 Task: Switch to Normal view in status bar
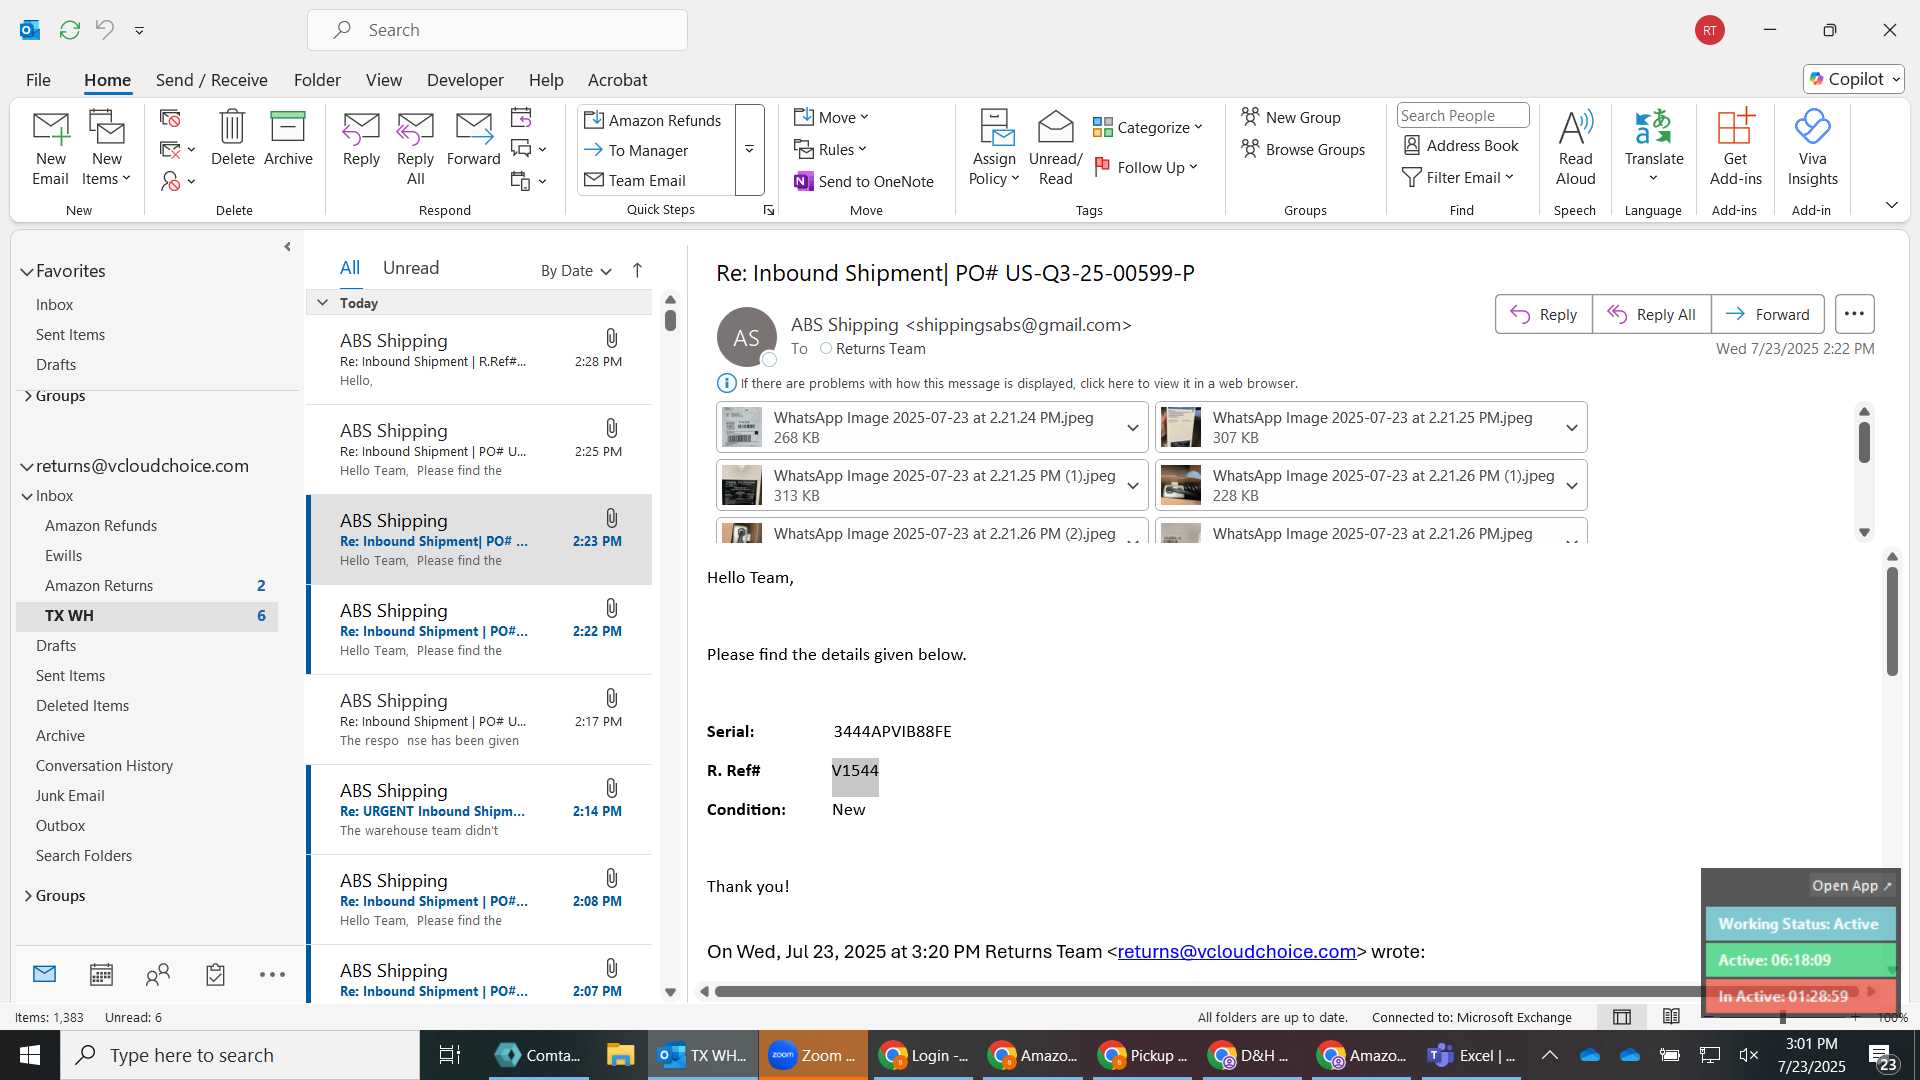tap(1622, 1017)
